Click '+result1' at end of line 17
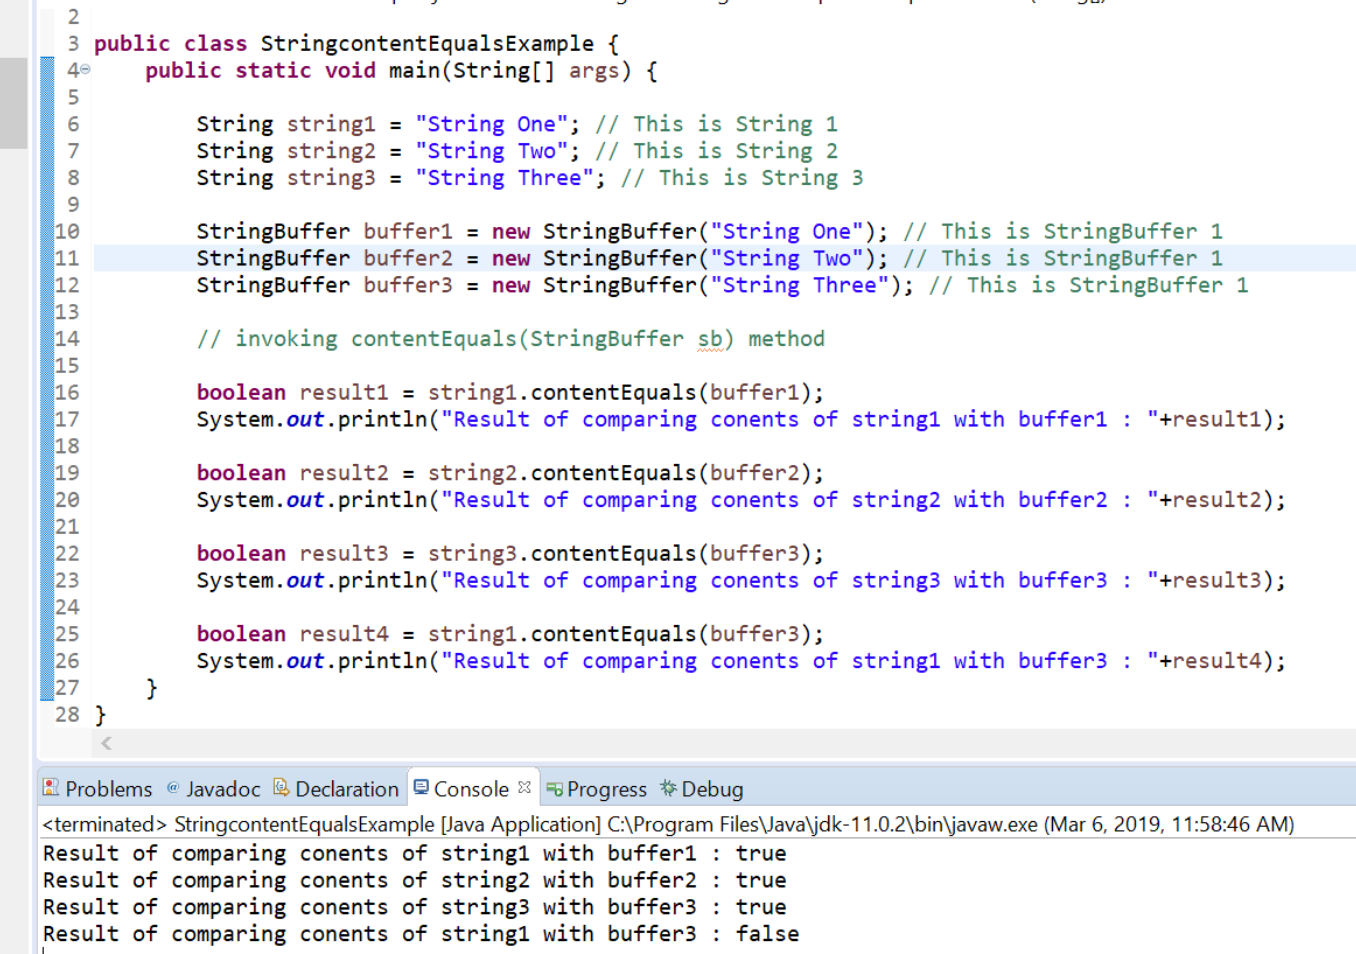1356x954 pixels. 1210,420
